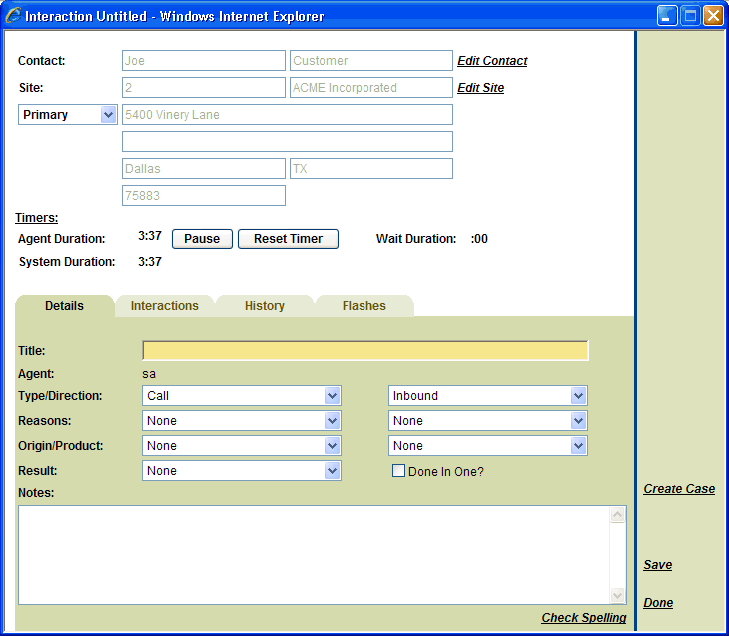Click the site ID field showing 2
The height and width of the screenshot is (636, 729).
tap(204, 87)
